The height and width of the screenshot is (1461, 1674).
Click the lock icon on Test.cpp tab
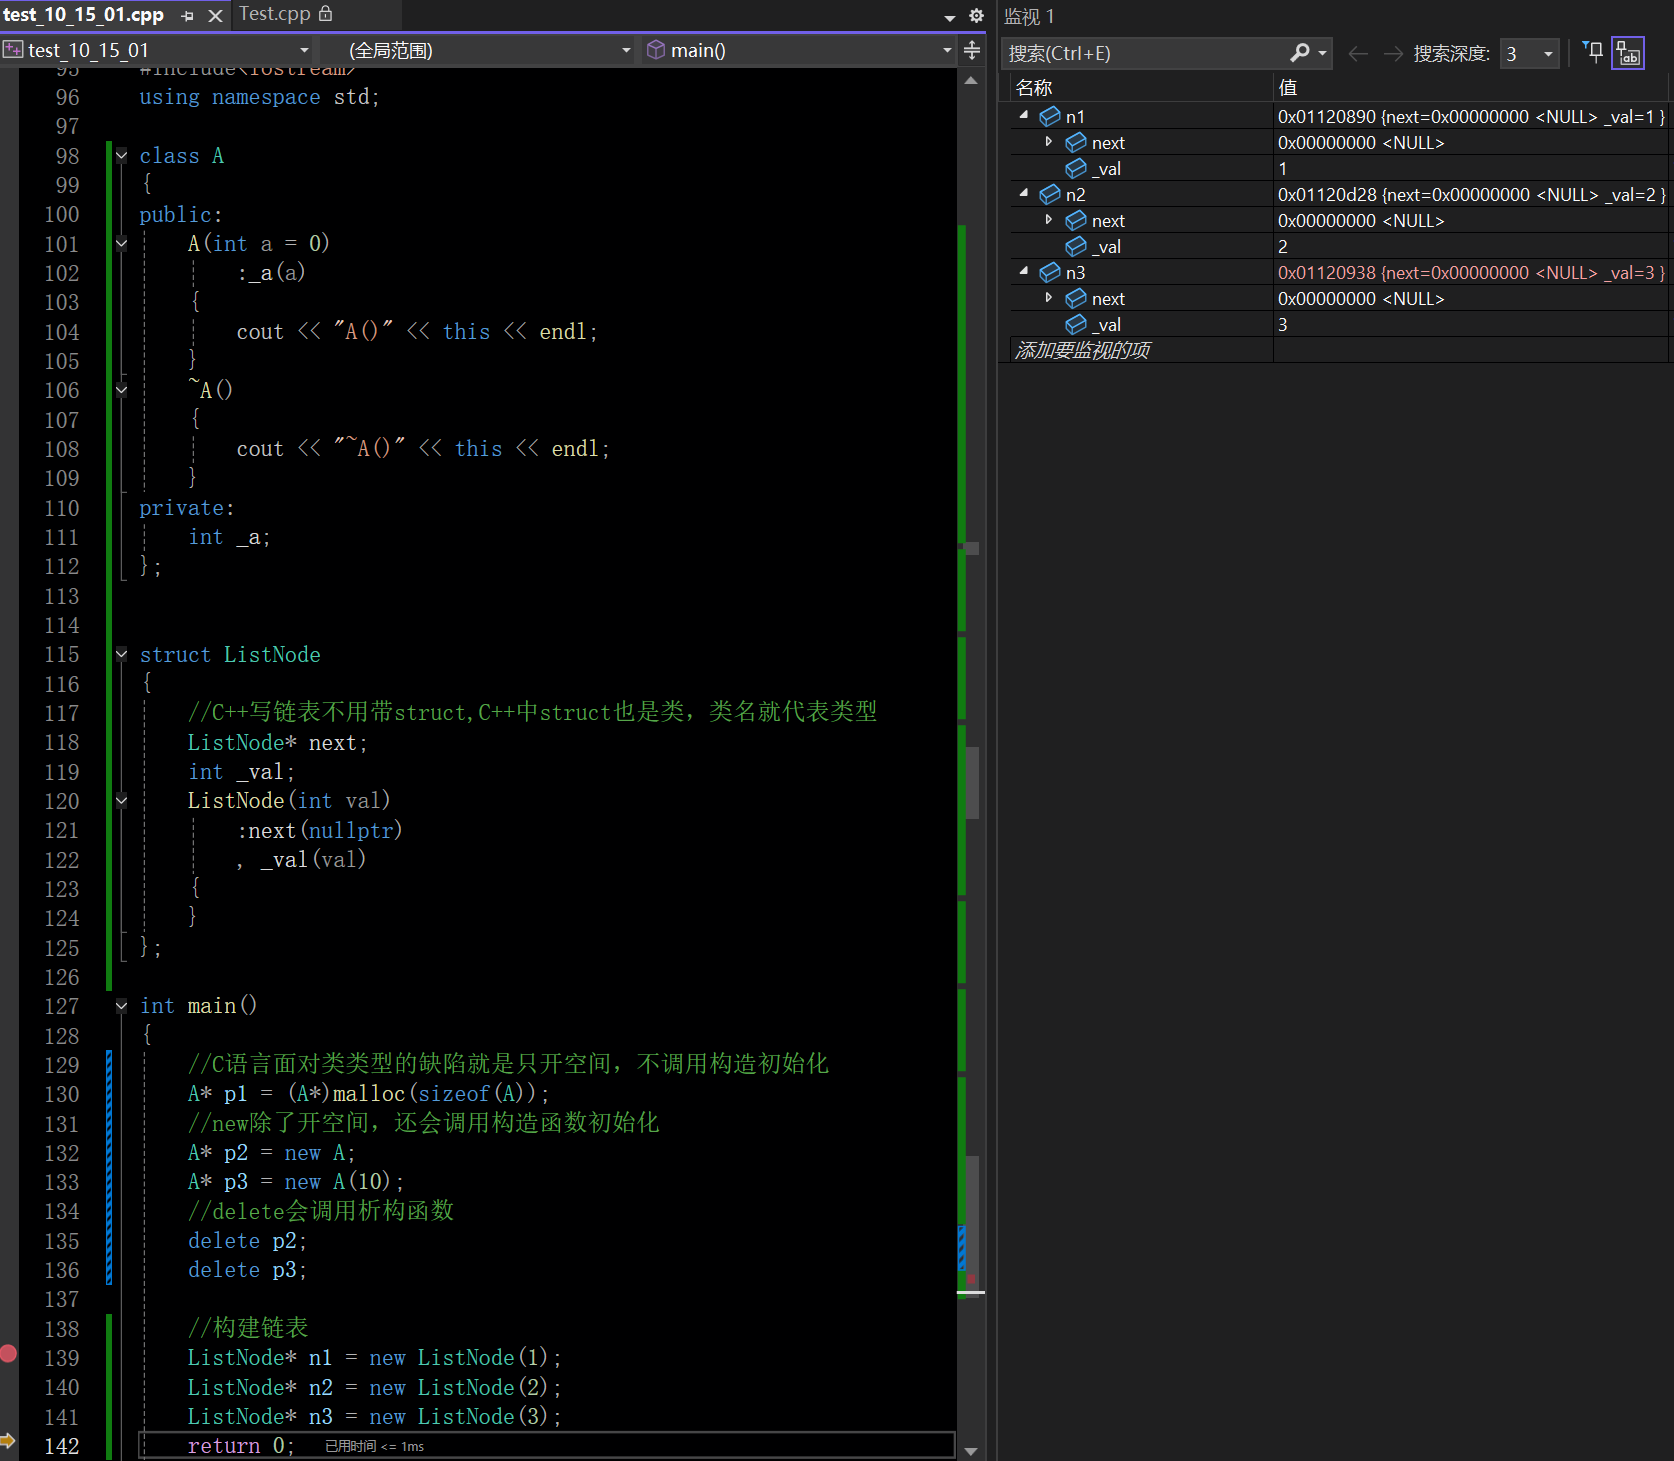[325, 14]
